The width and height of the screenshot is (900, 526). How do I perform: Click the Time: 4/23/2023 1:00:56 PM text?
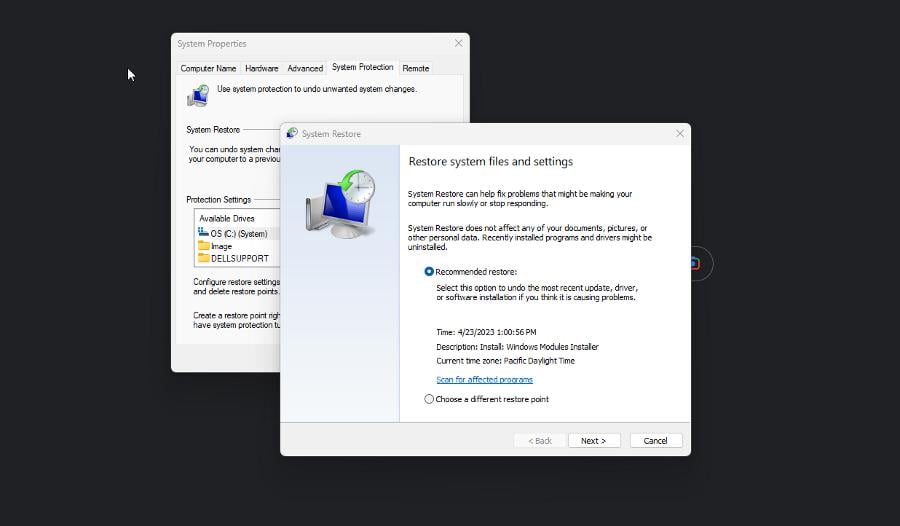pyautogui.click(x=486, y=332)
